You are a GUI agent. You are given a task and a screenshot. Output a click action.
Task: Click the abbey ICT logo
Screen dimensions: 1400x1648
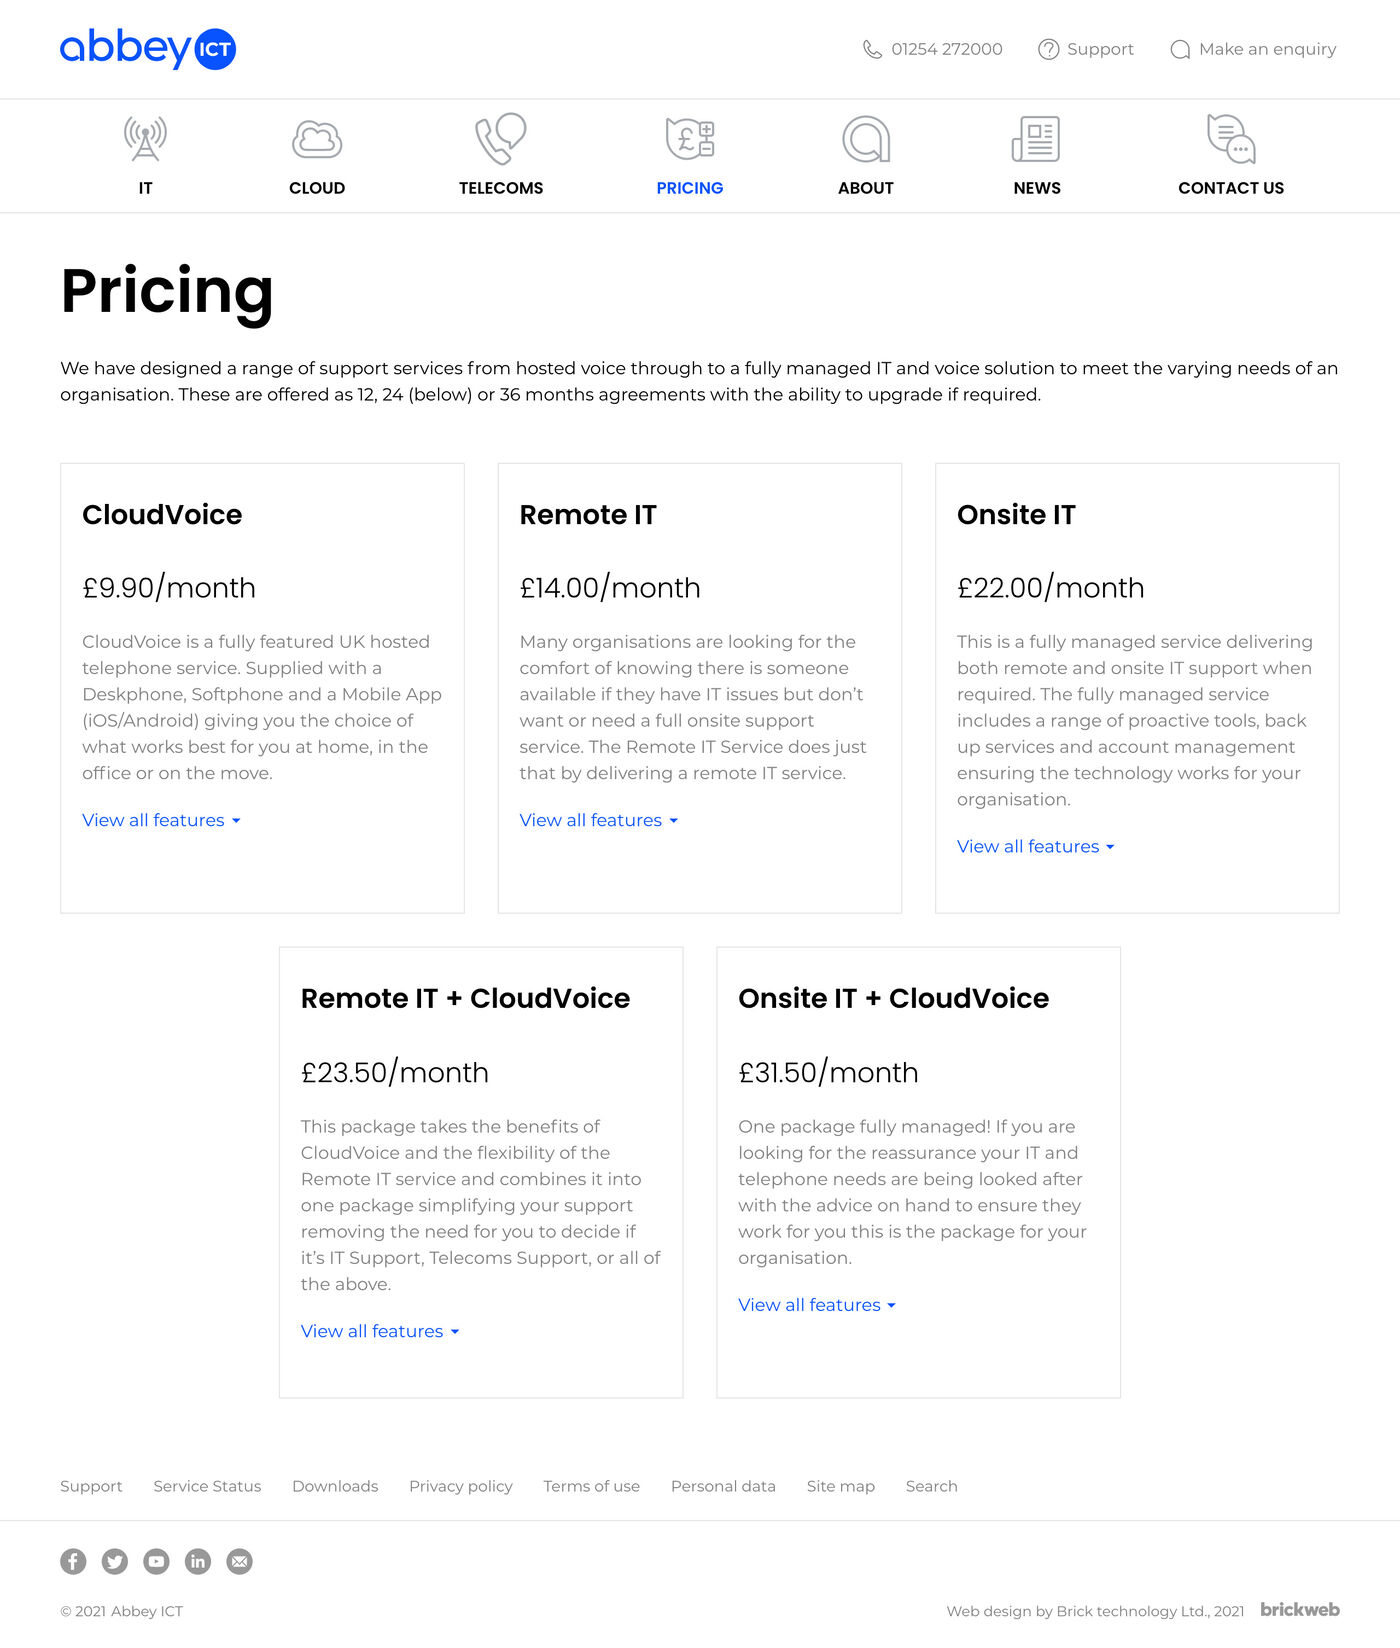[148, 48]
